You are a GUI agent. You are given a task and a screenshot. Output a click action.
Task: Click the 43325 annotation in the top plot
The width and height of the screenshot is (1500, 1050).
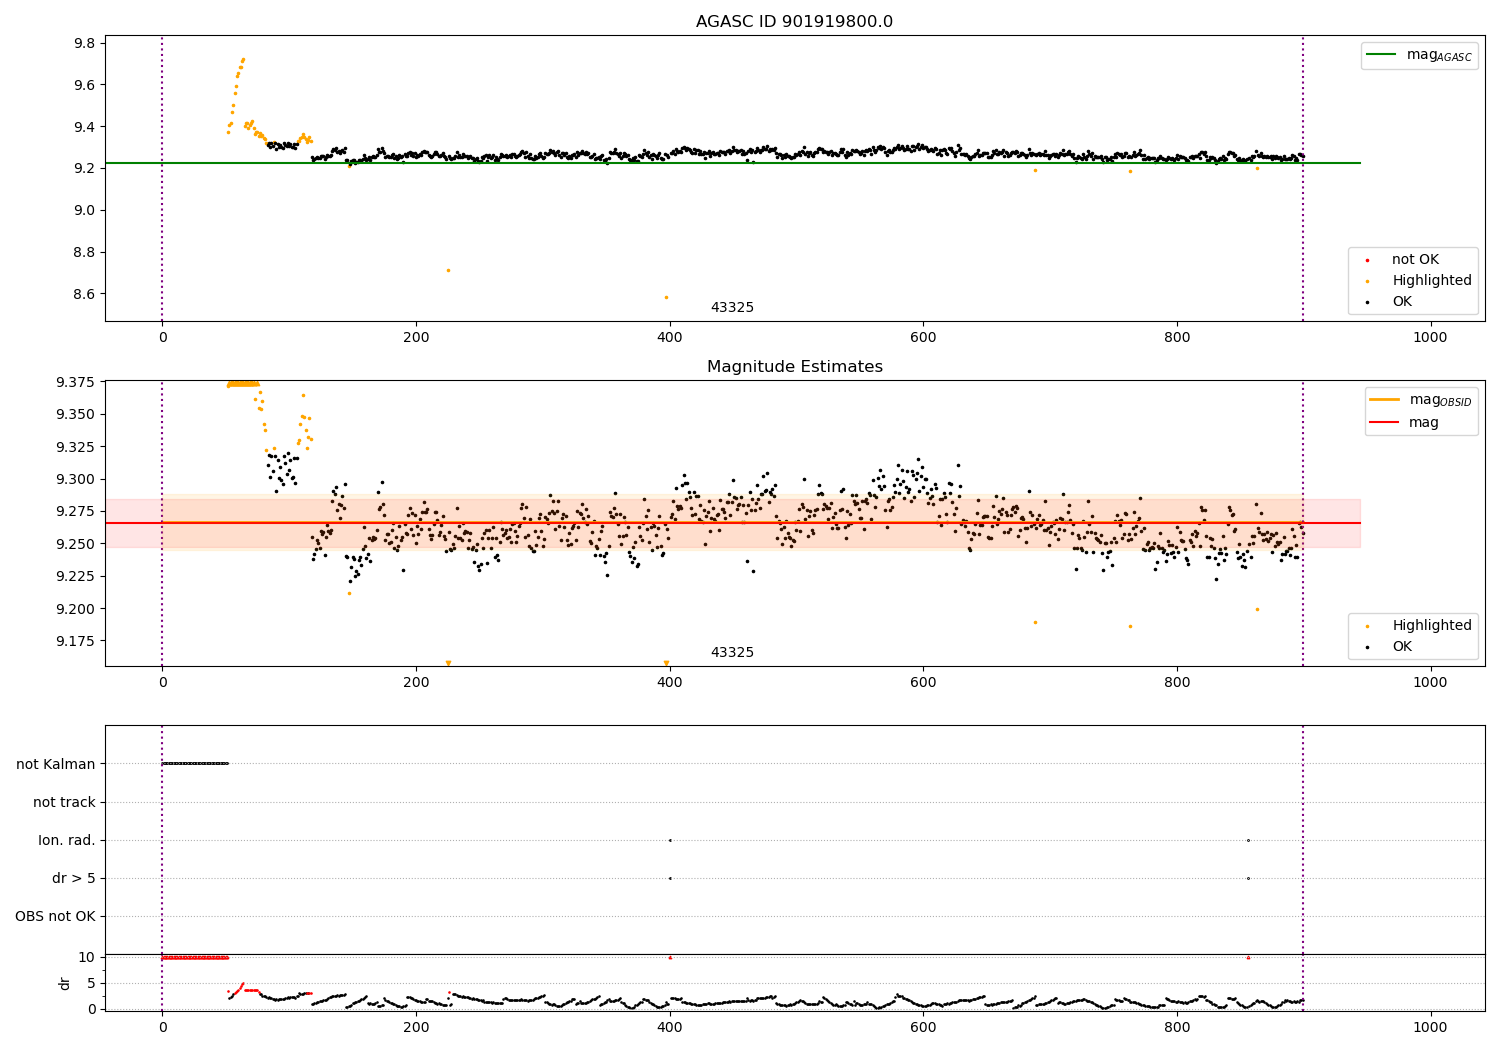732,308
